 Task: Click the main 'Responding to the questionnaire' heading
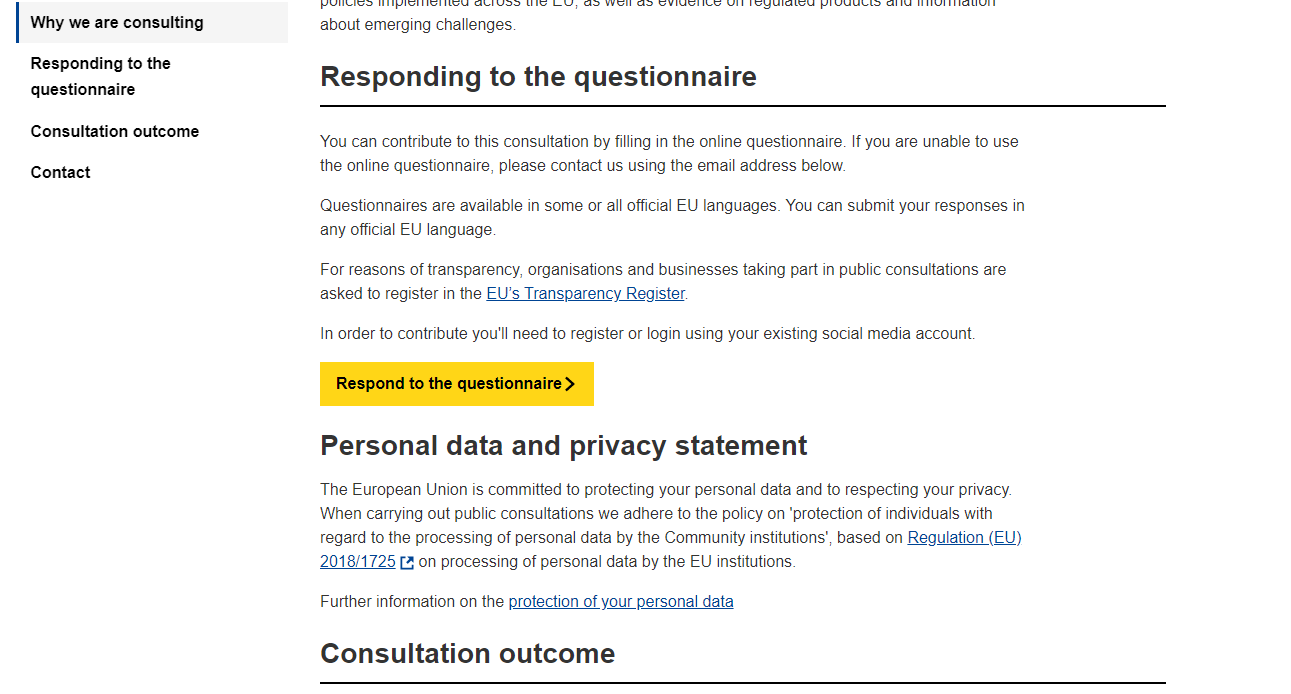point(538,76)
